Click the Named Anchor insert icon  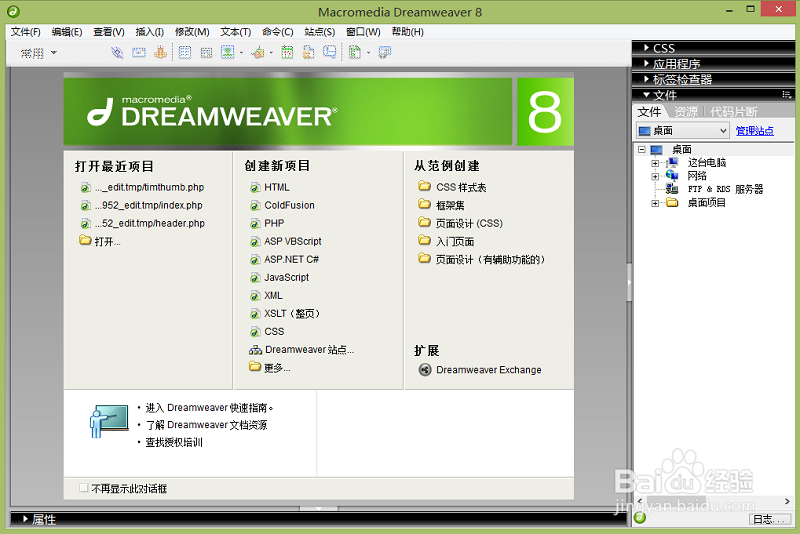pyautogui.click(x=160, y=53)
